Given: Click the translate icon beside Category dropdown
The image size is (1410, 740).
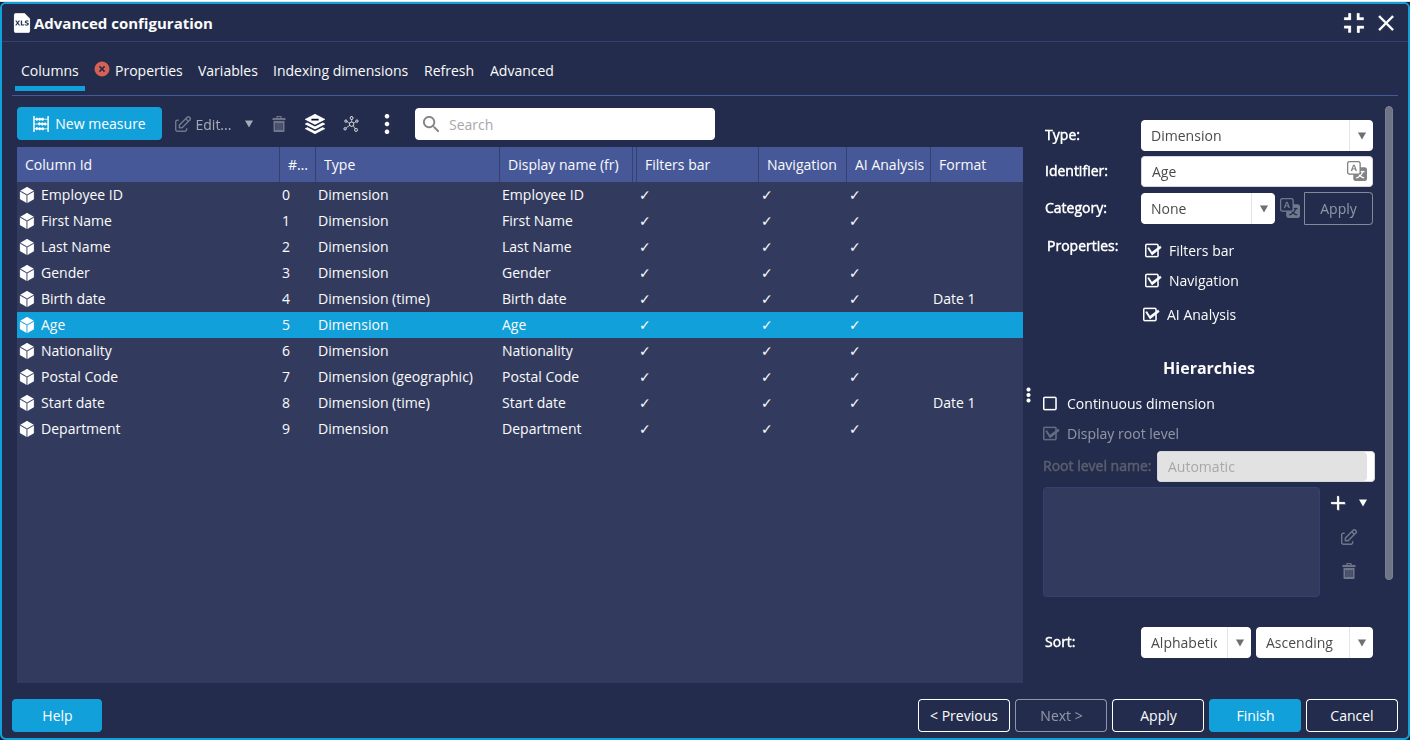Looking at the screenshot, I should click(1290, 208).
